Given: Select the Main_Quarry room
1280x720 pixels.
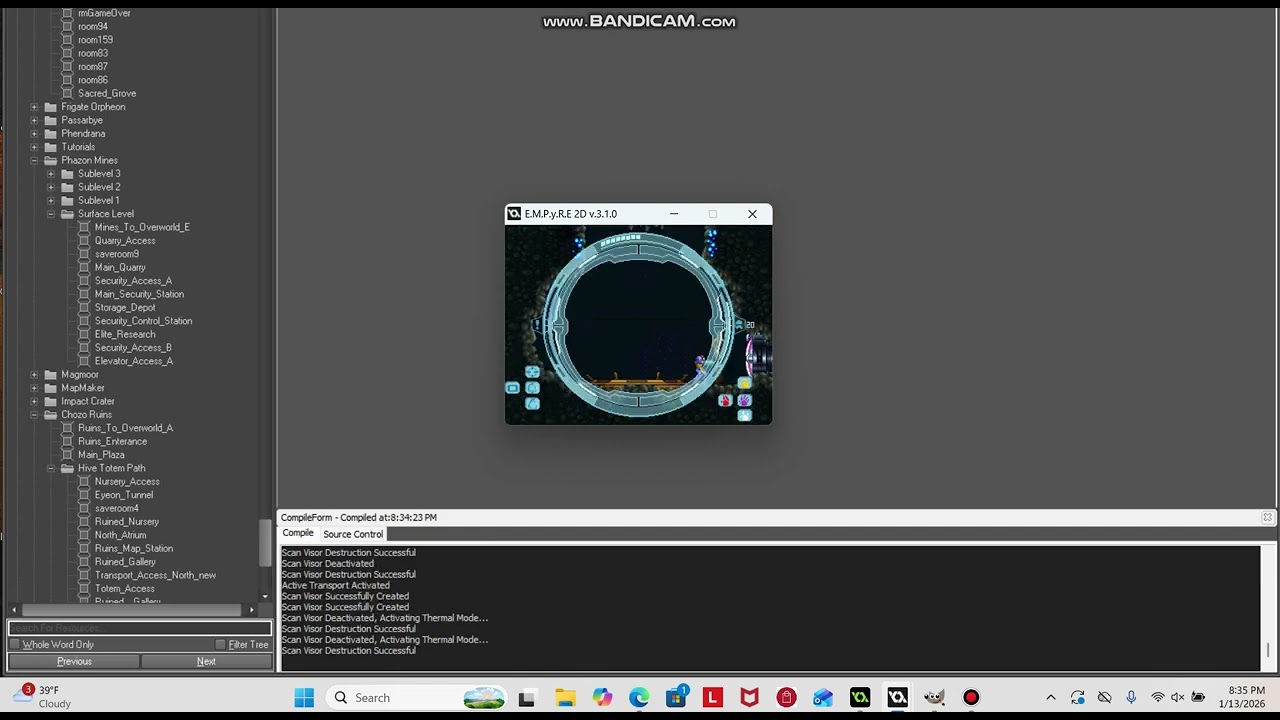Looking at the screenshot, I should click(120, 267).
